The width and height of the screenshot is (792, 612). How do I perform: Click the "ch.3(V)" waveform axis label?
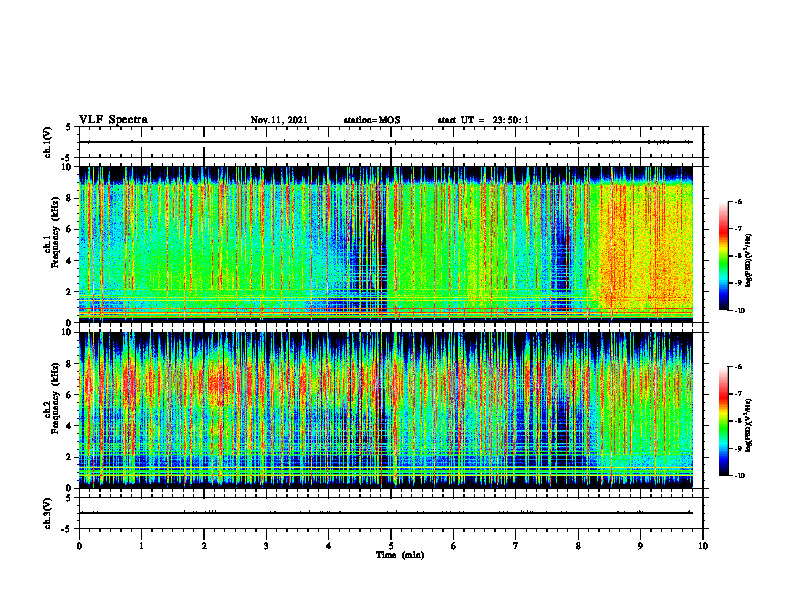click(x=47, y=513)
